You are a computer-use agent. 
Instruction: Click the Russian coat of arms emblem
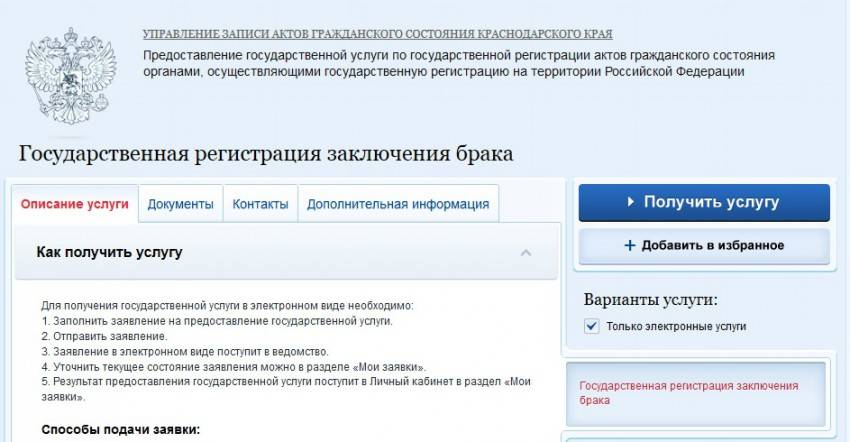[x=70, y=76]
